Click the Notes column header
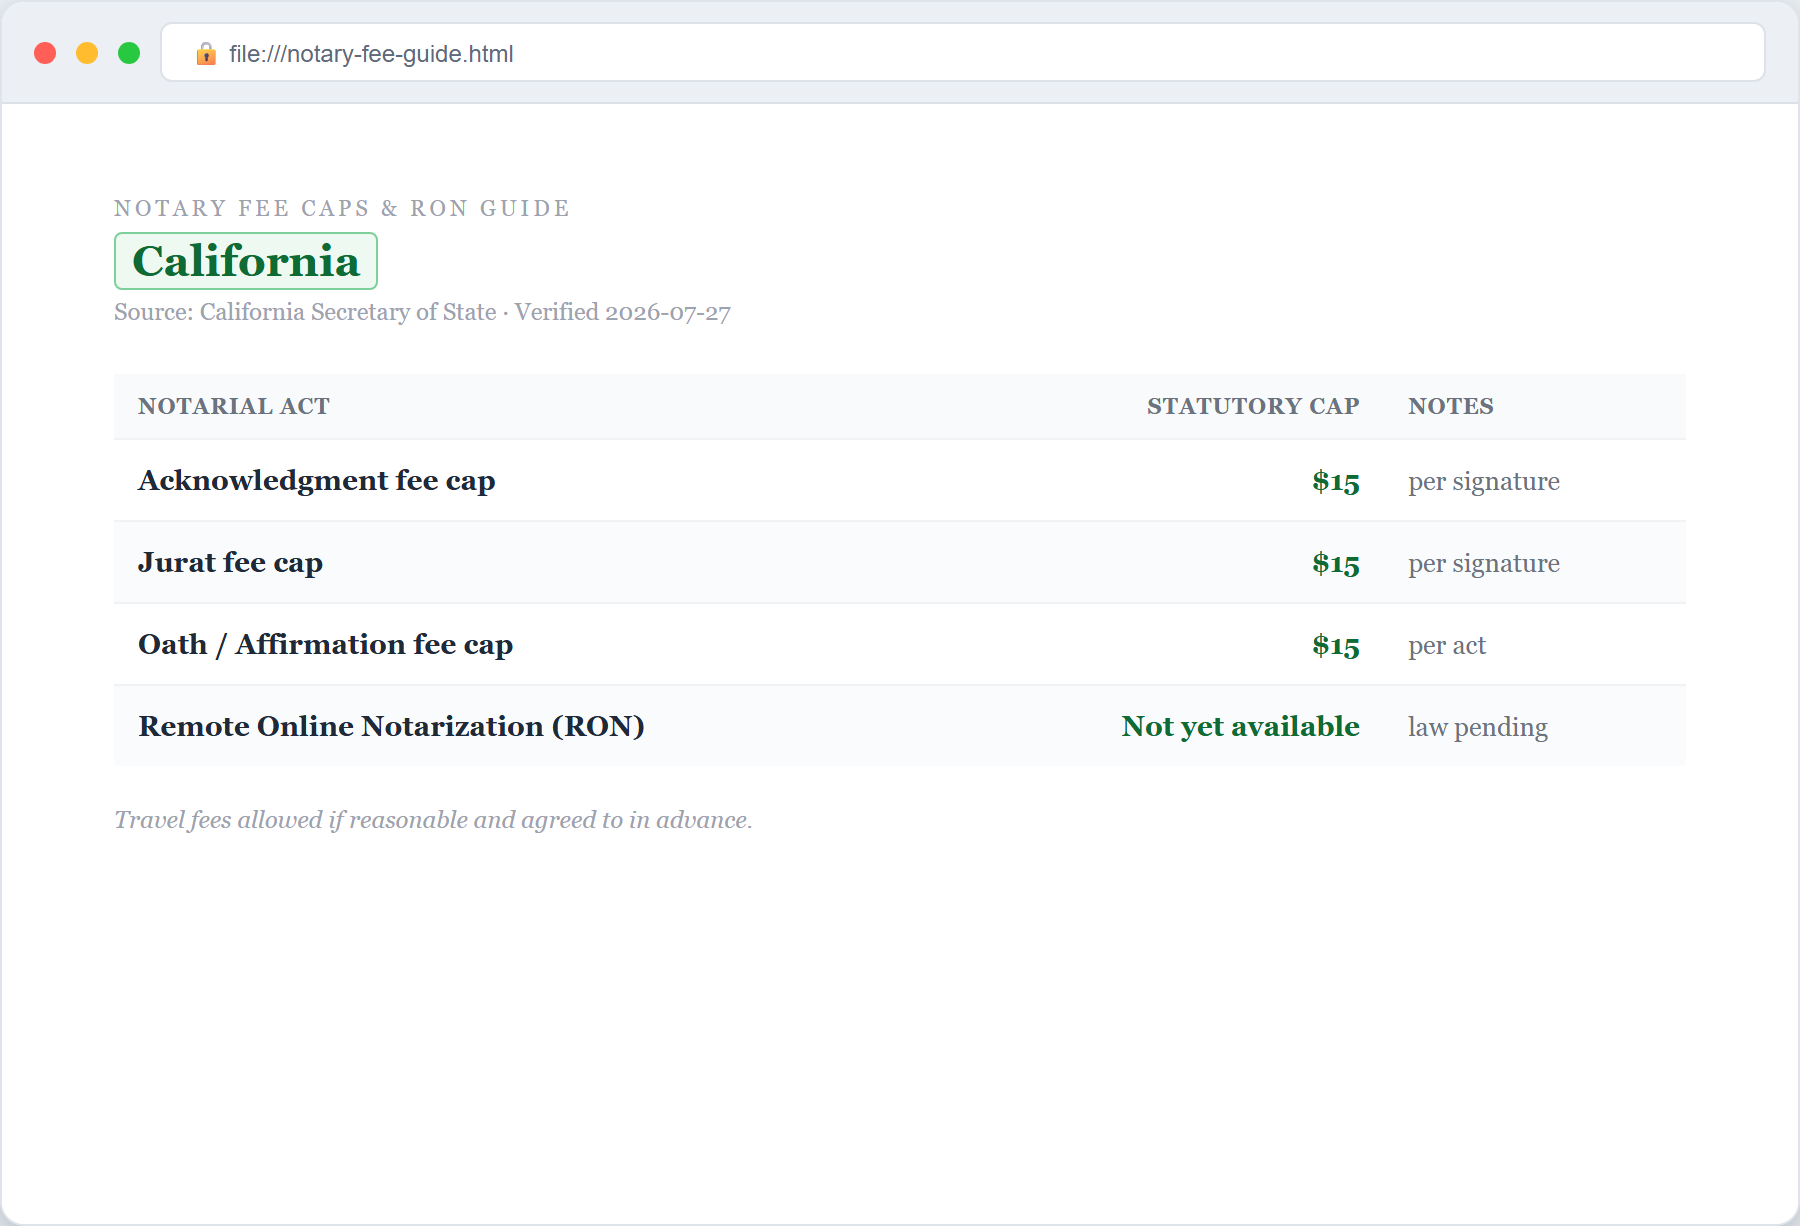 tap(1451, 406)
